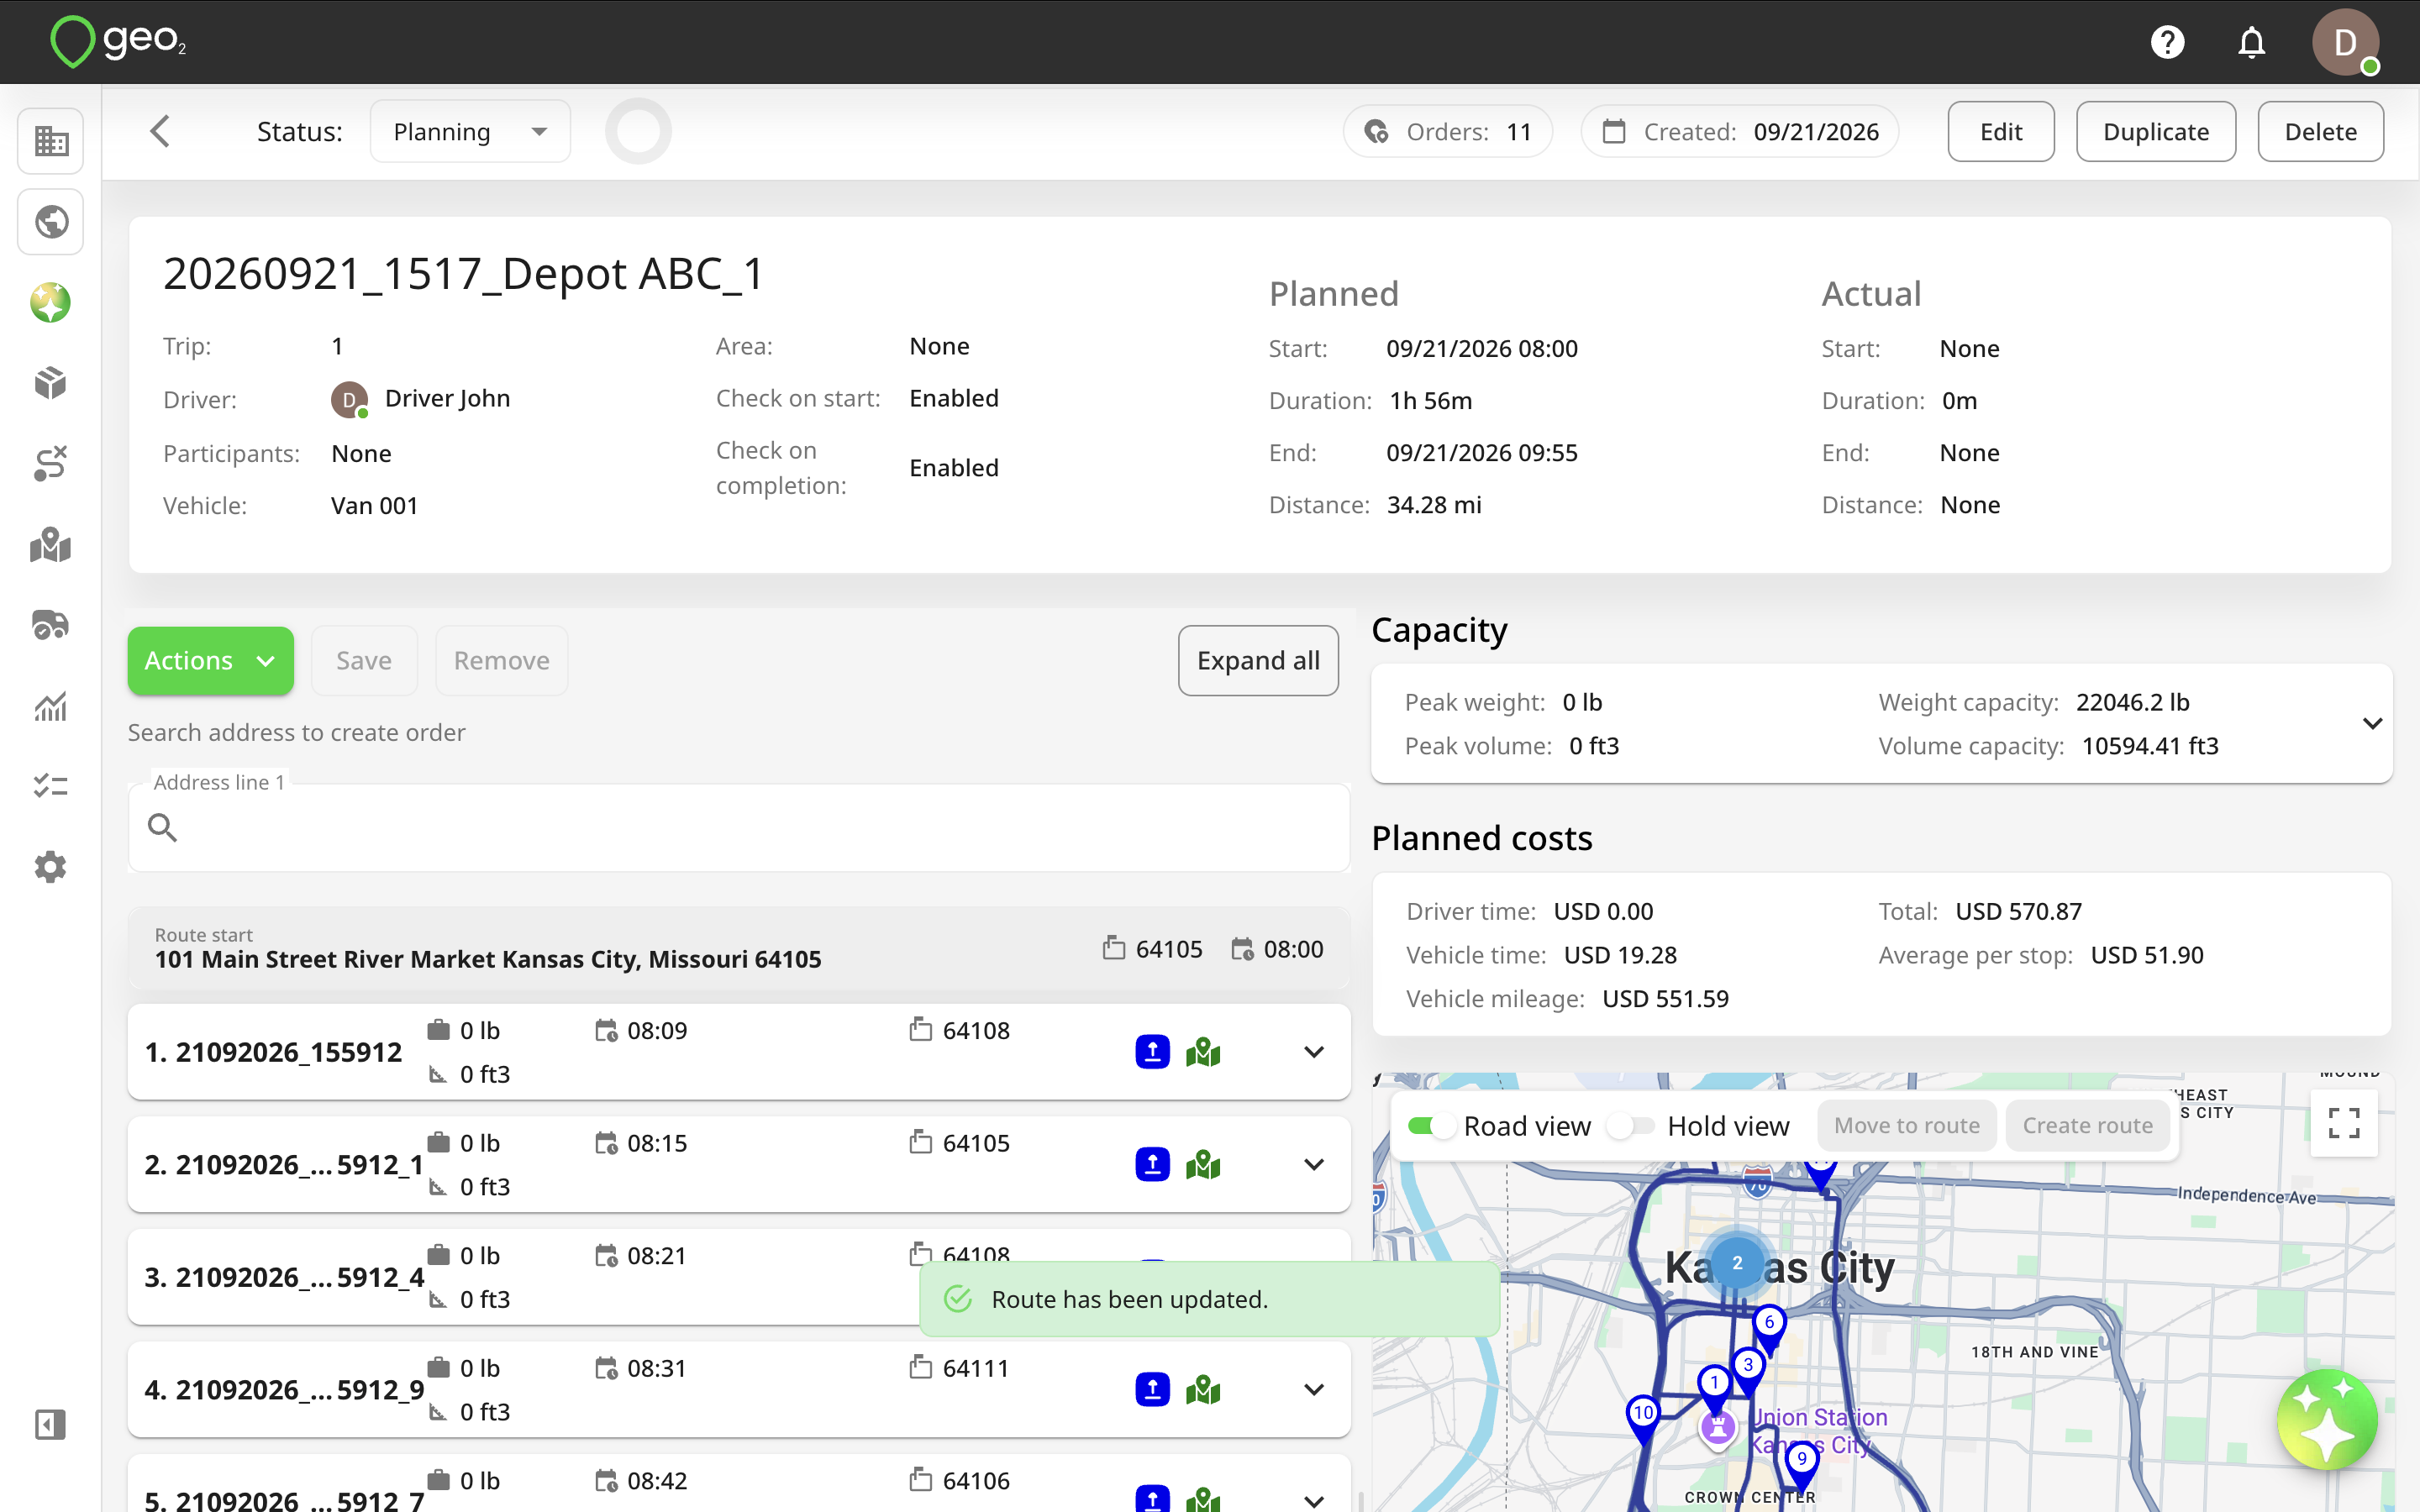Click the geo2 logo

[x=118, y=42]
